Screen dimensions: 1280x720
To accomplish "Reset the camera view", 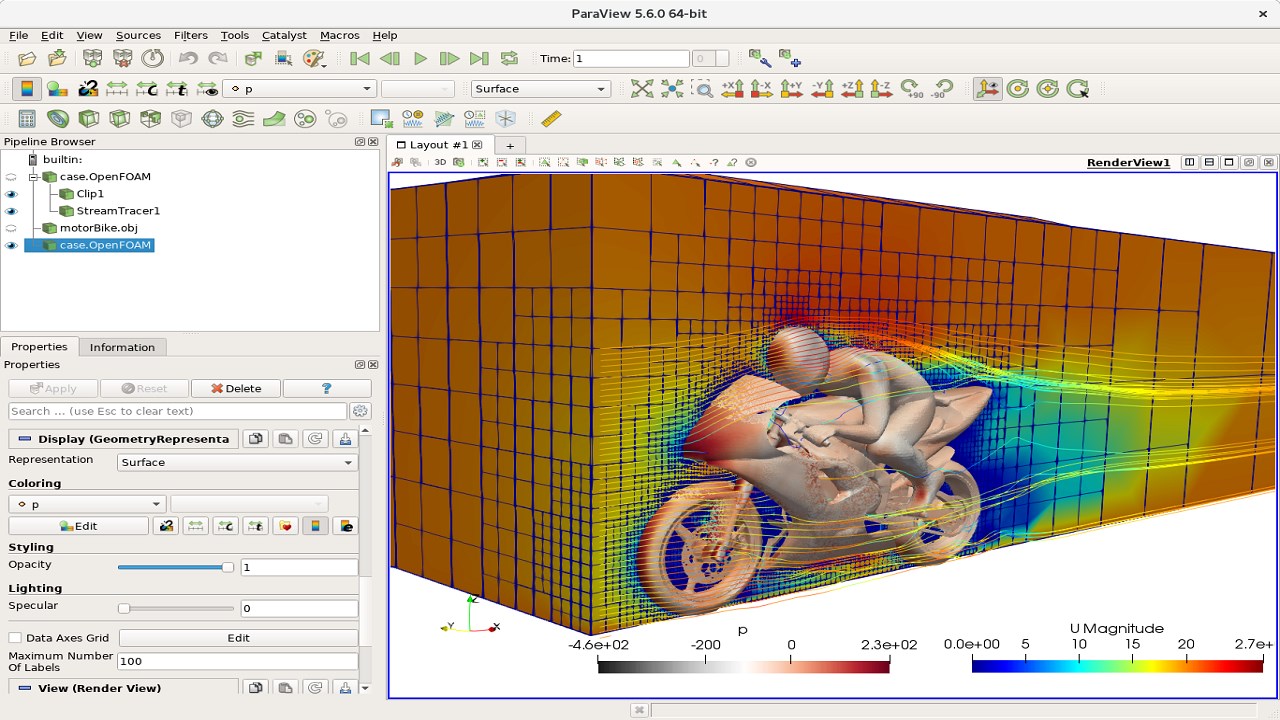I will point(642,89).
